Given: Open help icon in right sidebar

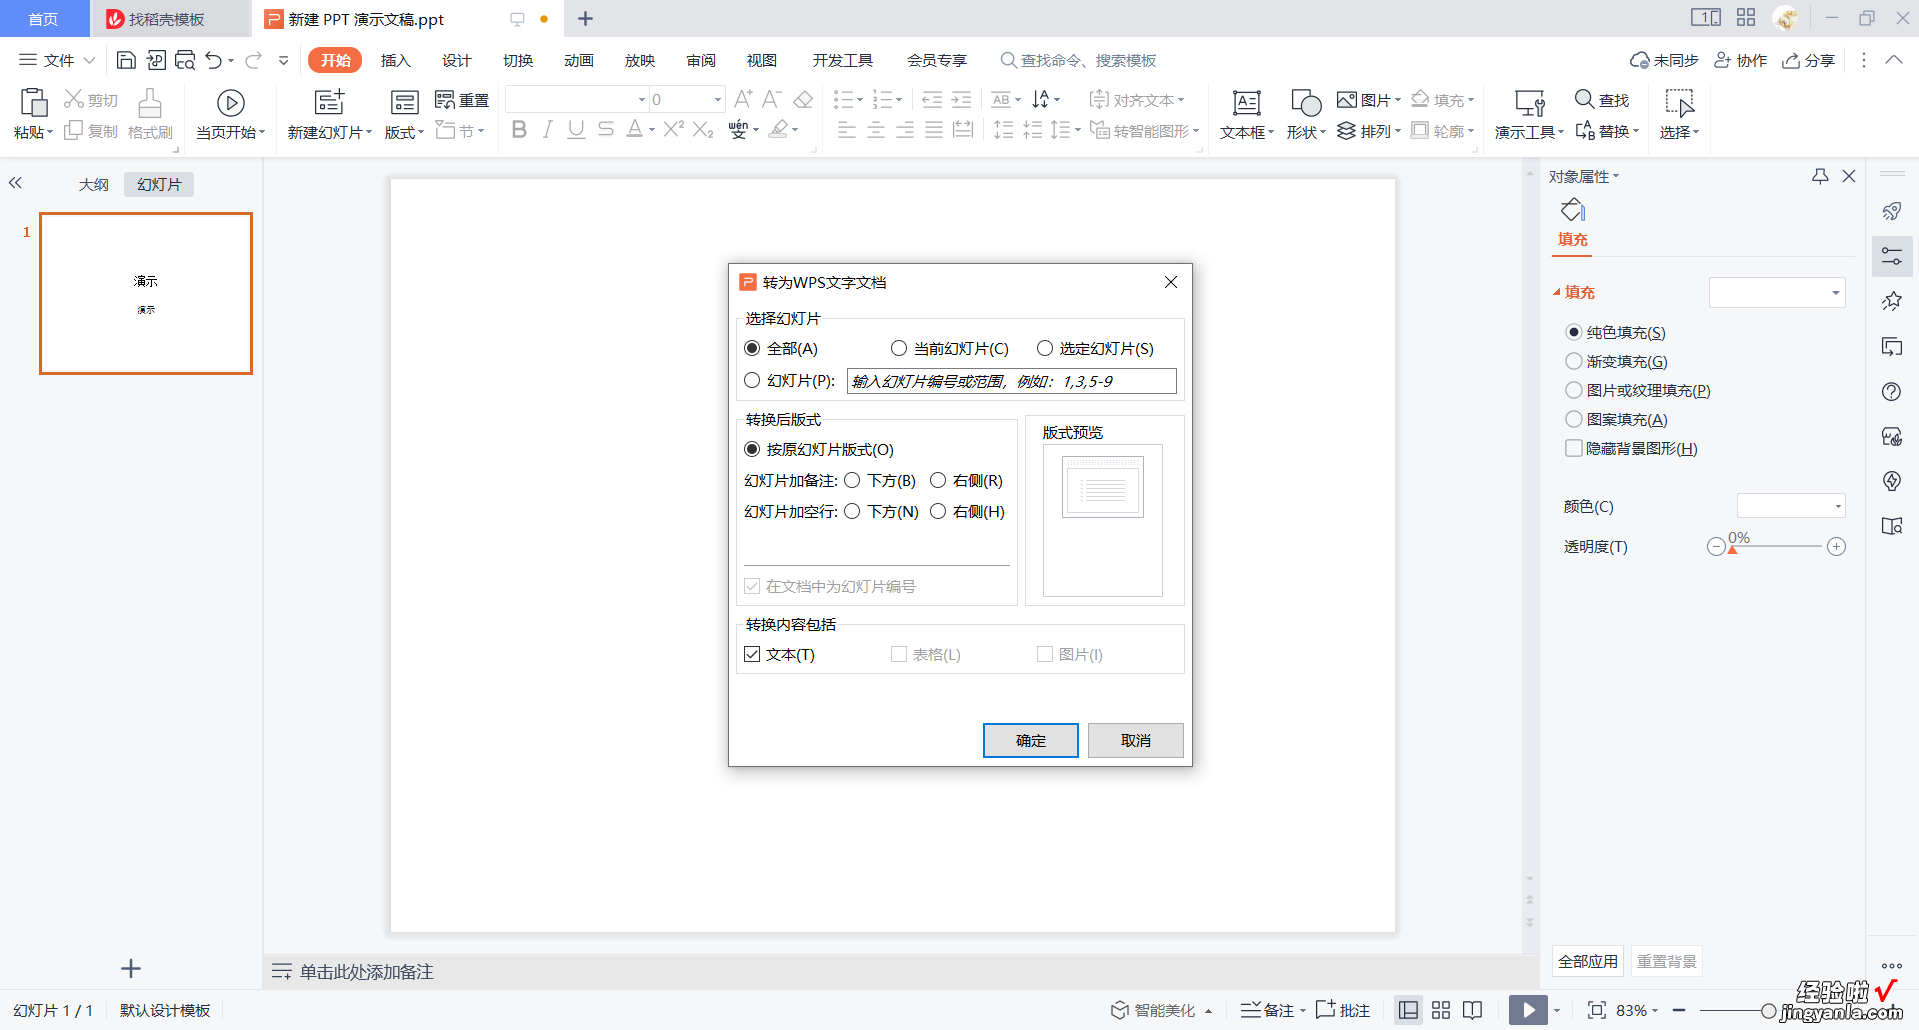Looking at the screenshot, I should (x=1891, y=391).
